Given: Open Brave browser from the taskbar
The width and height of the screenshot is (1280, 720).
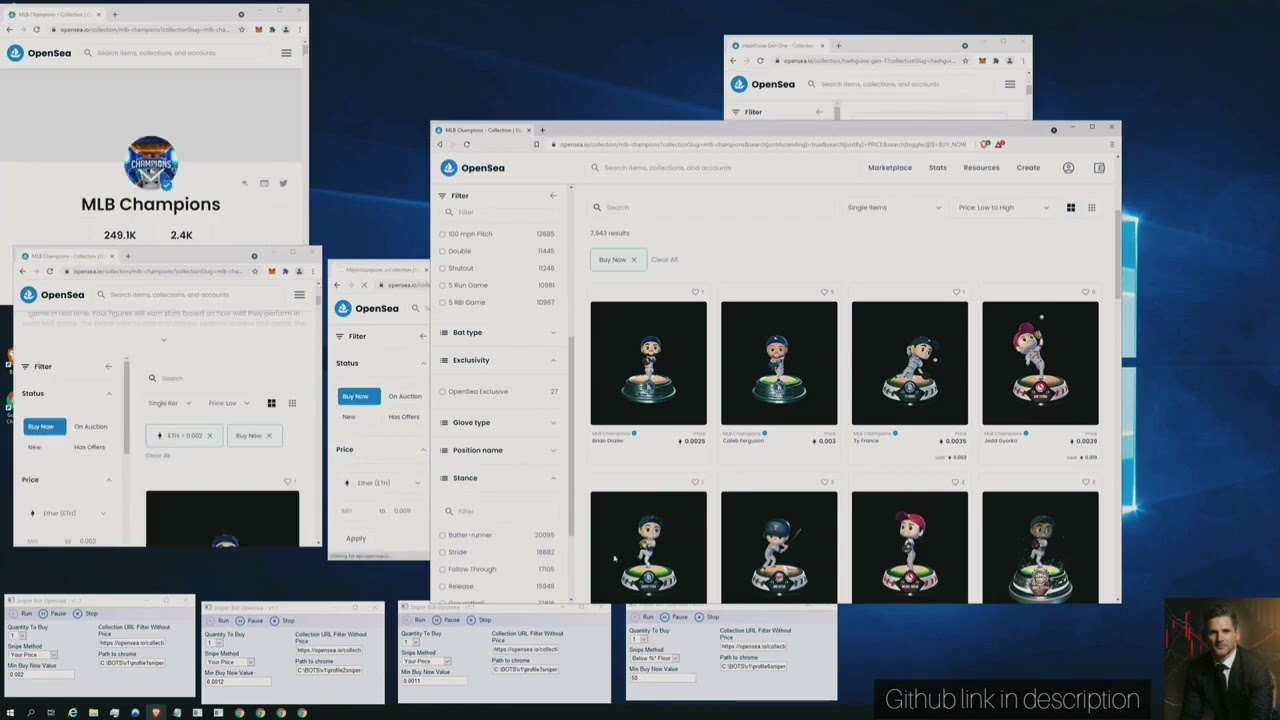Looking at the screenshot, I should point(155,713).
